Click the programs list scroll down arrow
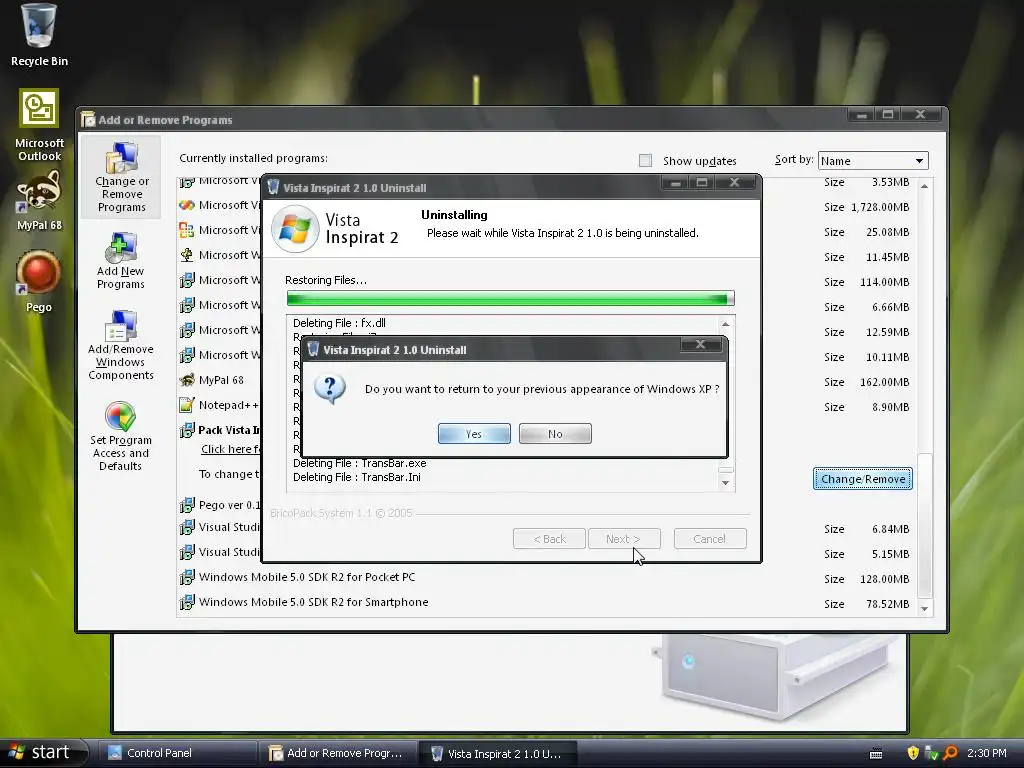The image size is (1024, 768). pyautogui.click(x=924, y=608)
